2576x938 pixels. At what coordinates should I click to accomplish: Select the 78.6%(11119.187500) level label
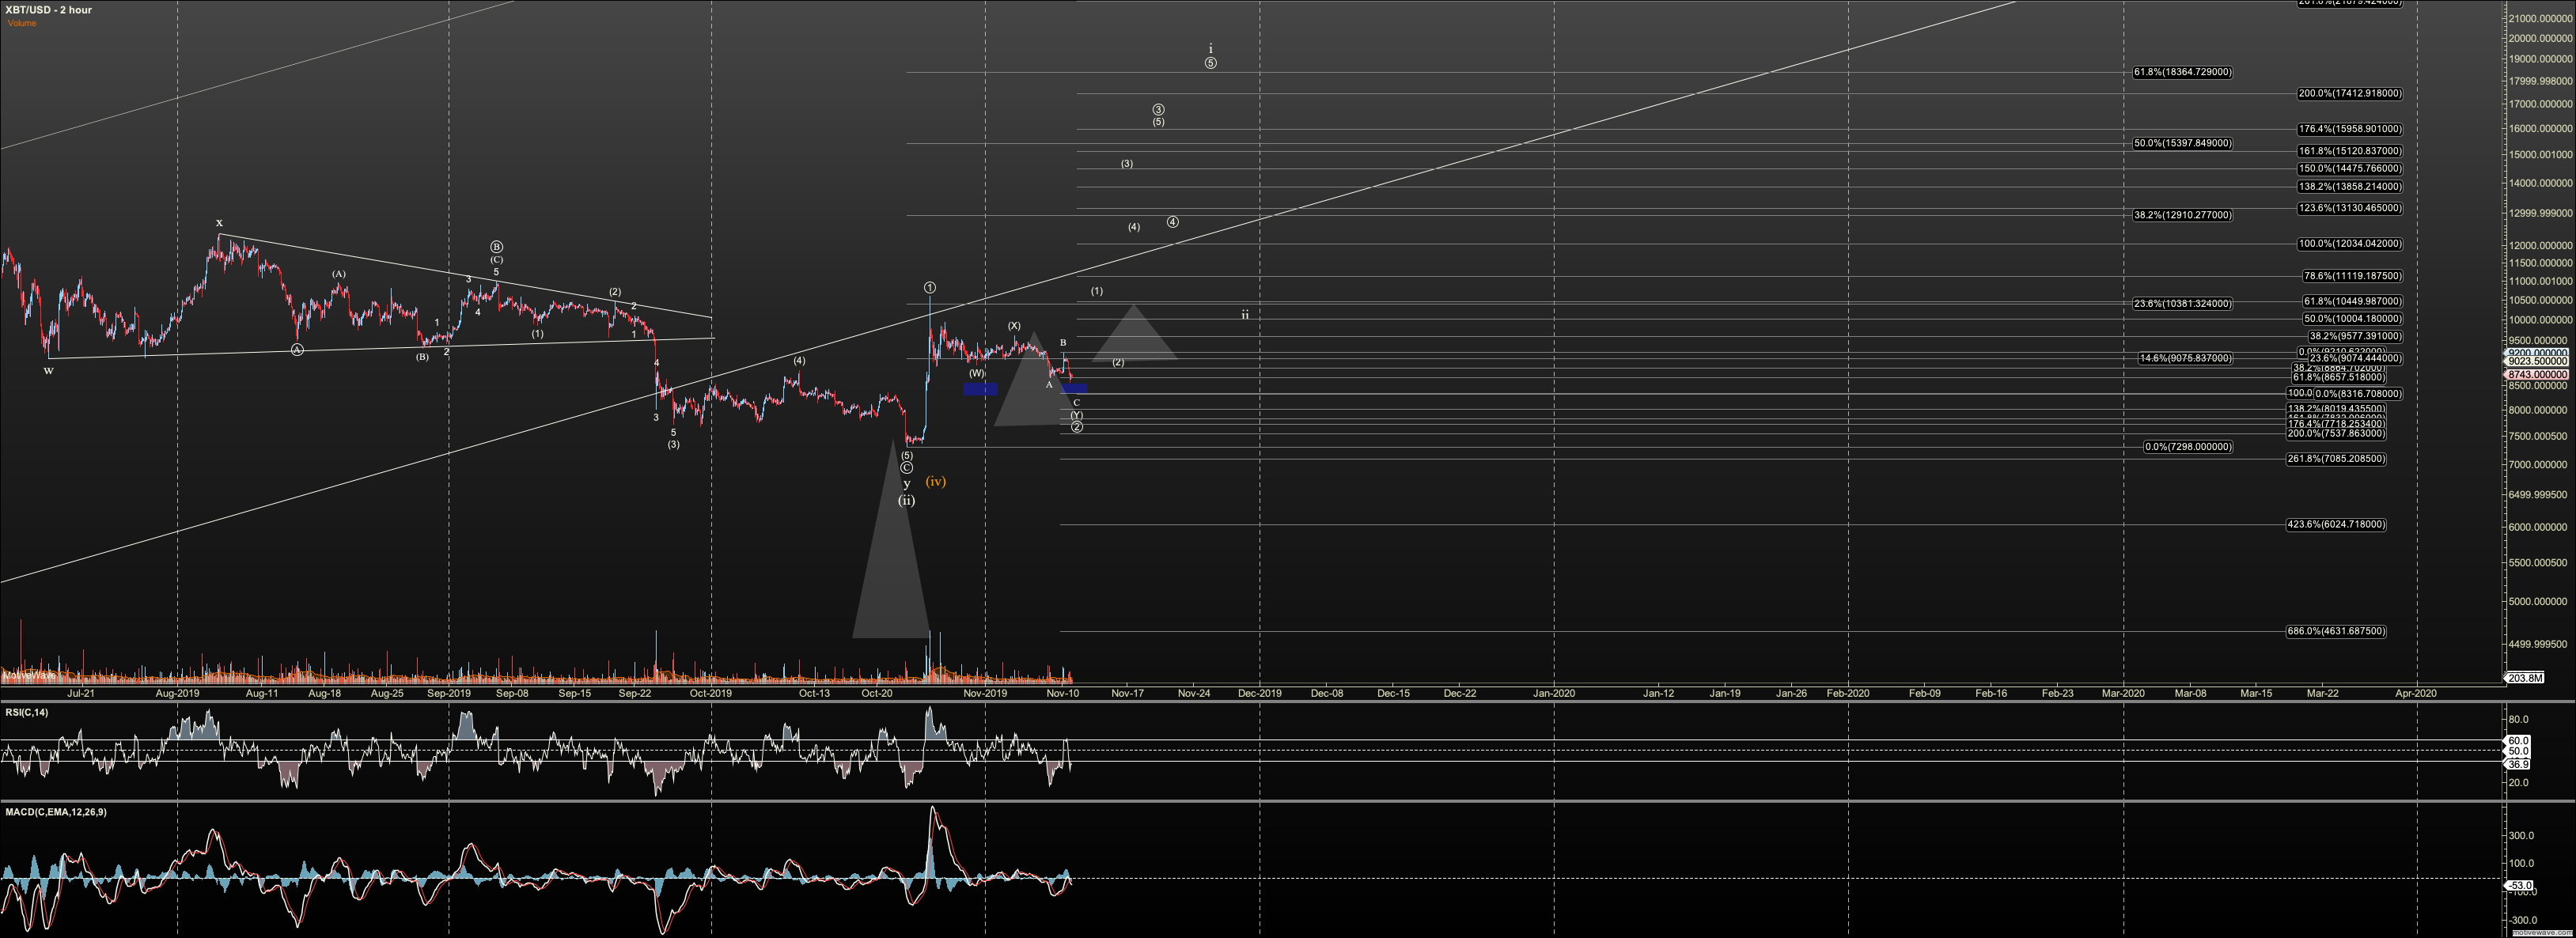(2352, 276)
